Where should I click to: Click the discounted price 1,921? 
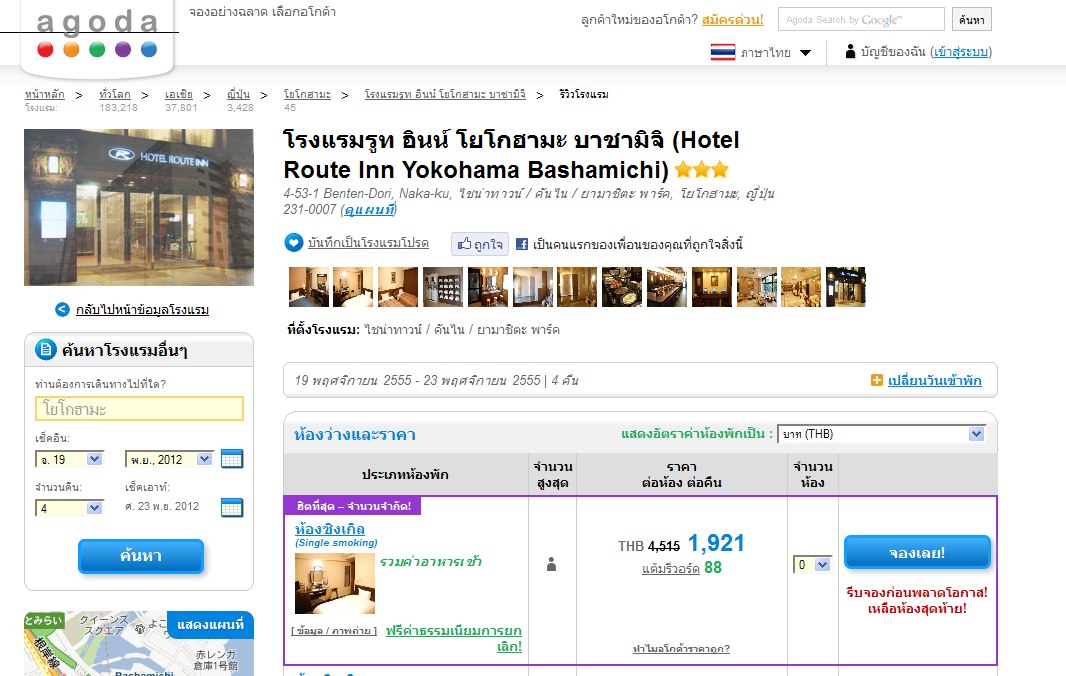716,543
